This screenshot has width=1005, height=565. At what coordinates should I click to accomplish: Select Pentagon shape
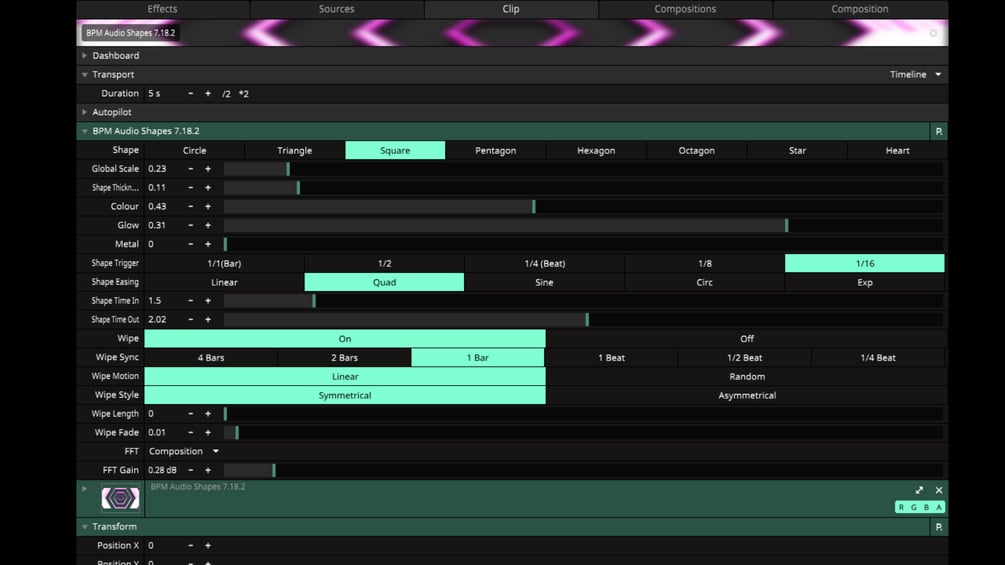pyautogui.click(x=495, y=151)
